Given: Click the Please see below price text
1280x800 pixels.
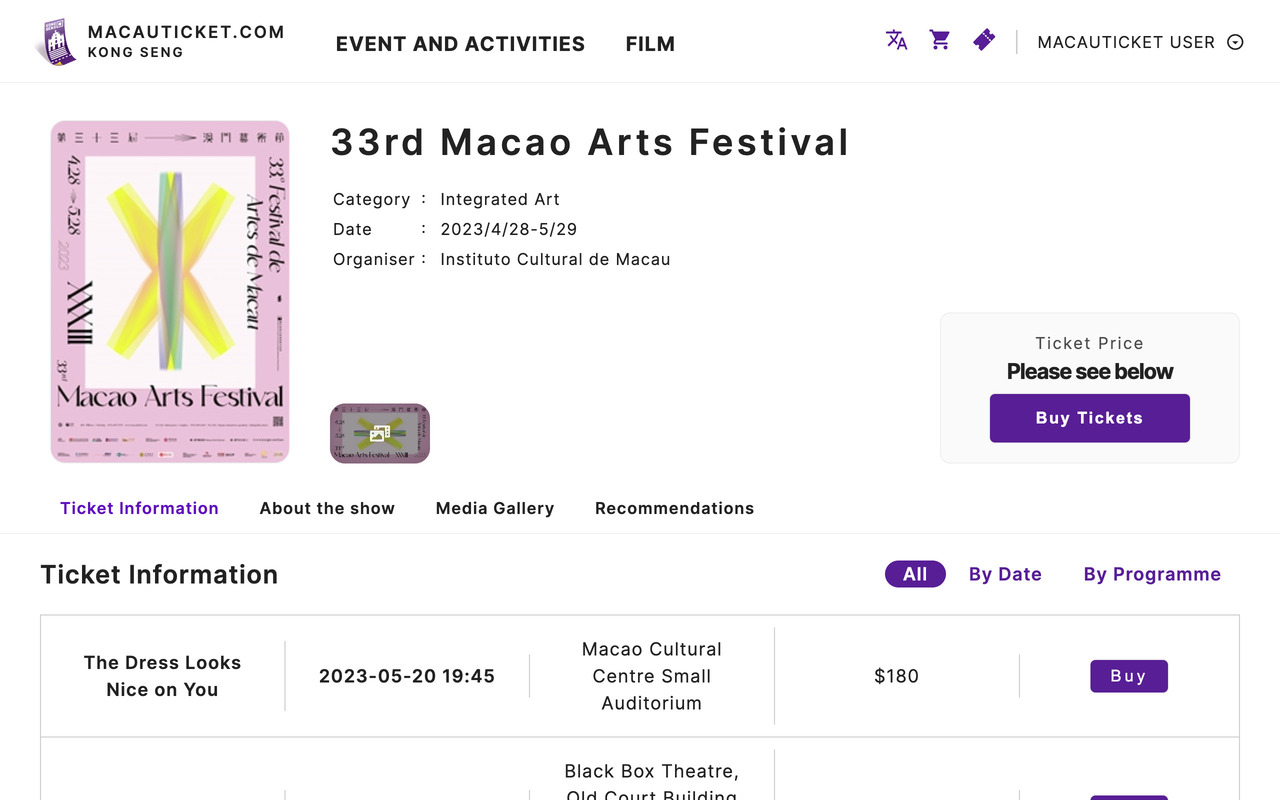Looking at the screenshot, I should [x=1090, y=371].
